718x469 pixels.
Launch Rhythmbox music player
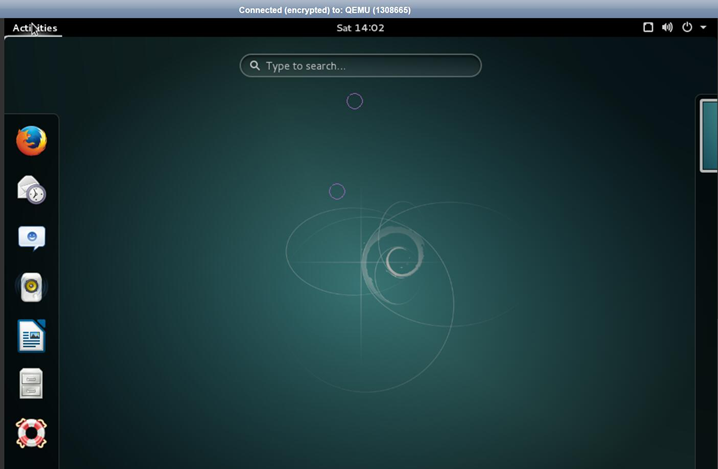32,287
